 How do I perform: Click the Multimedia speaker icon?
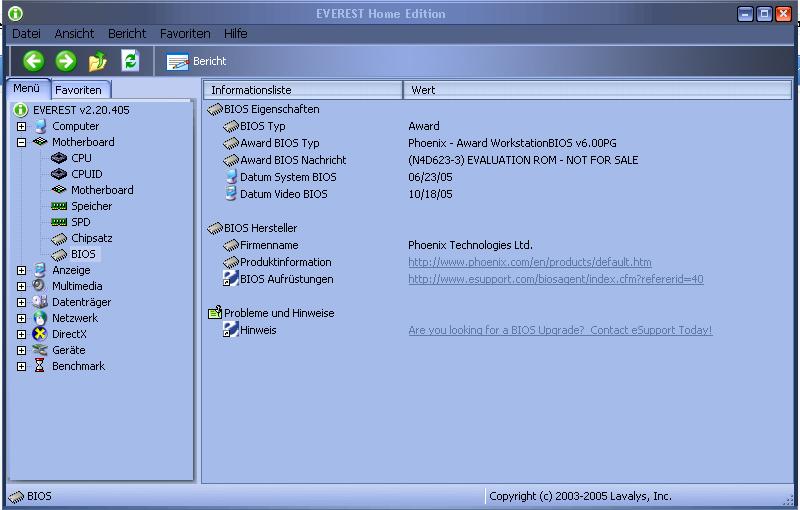pos(39,286)
